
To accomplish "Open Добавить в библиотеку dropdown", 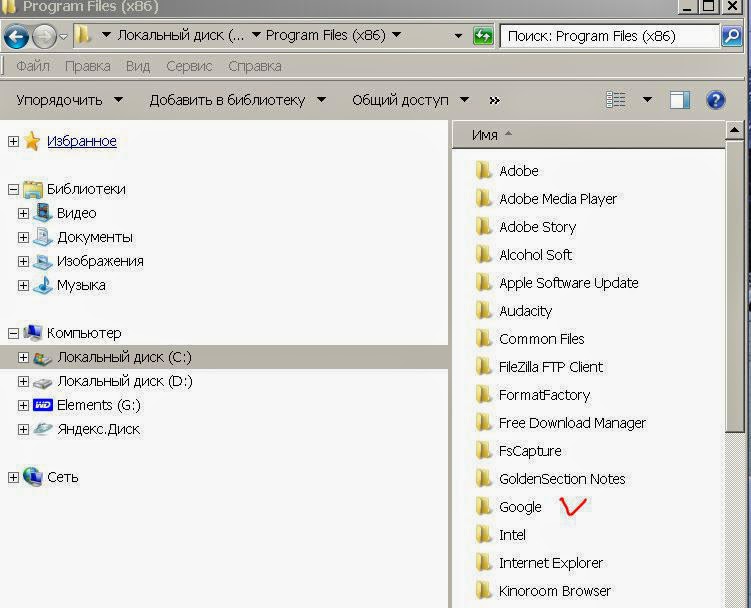I will (238, 100).
